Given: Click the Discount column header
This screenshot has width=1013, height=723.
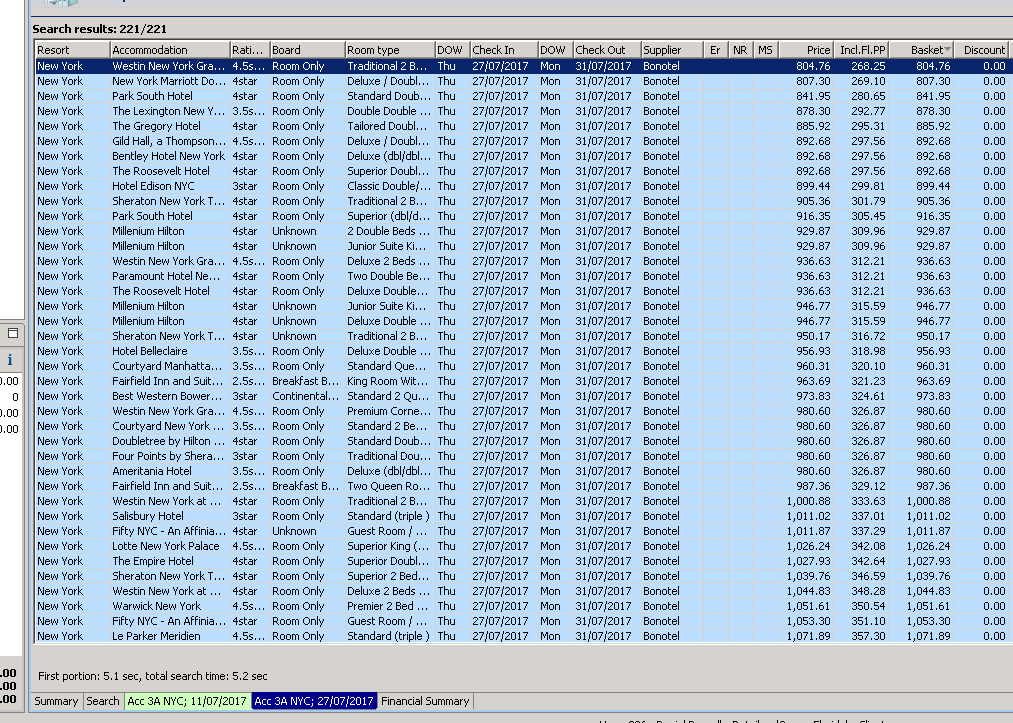Looking at the screenshot, I should click(x=983, y=50).
